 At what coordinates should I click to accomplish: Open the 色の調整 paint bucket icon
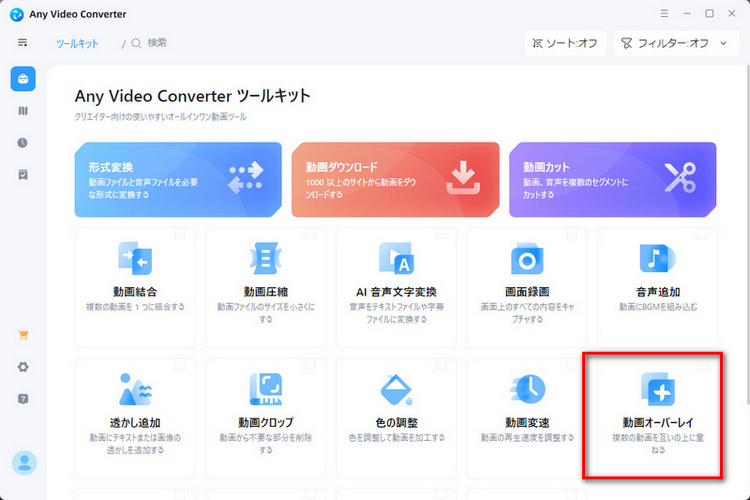tap(397, 389)
